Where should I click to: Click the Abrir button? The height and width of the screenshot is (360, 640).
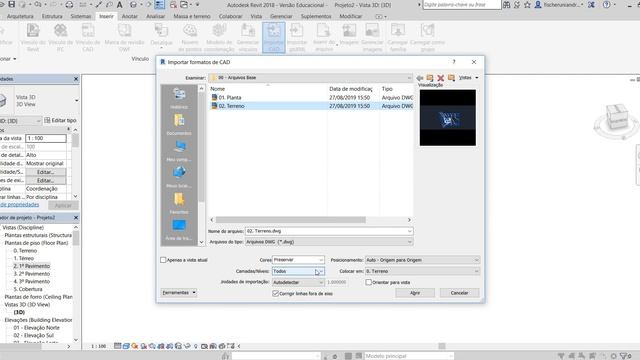pos(415,293)
